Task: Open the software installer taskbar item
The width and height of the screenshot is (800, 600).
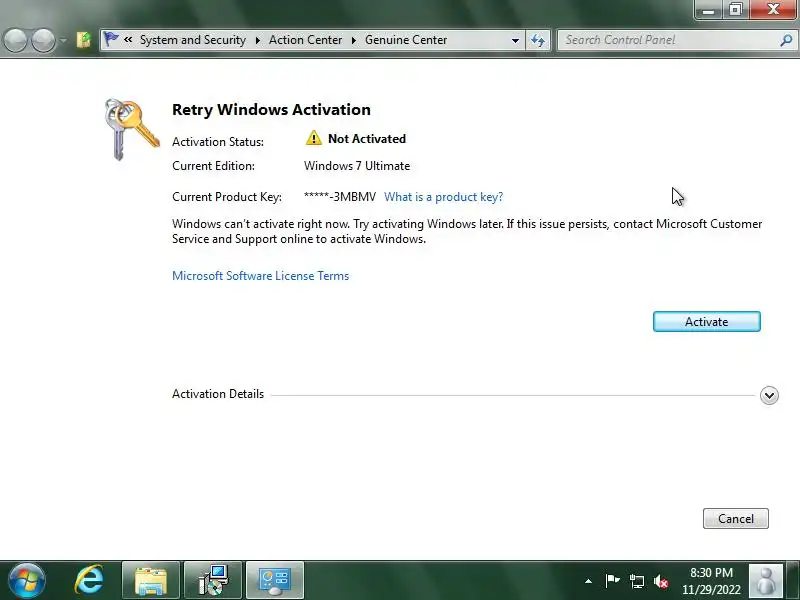Action: [213, 580]
